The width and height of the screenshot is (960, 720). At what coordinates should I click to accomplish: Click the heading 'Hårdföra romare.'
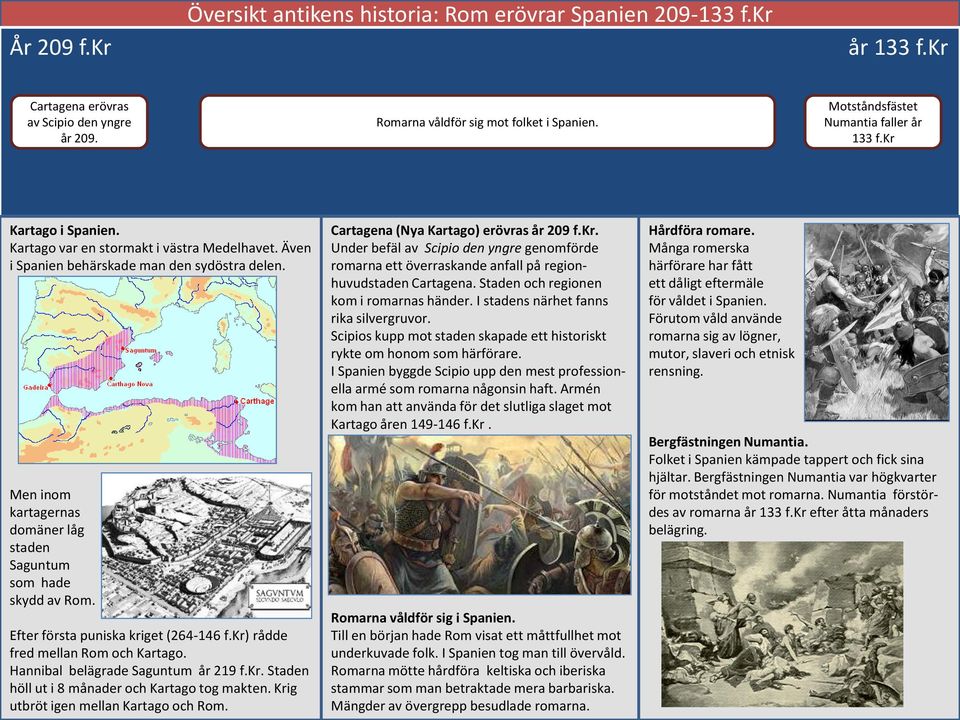702,231
